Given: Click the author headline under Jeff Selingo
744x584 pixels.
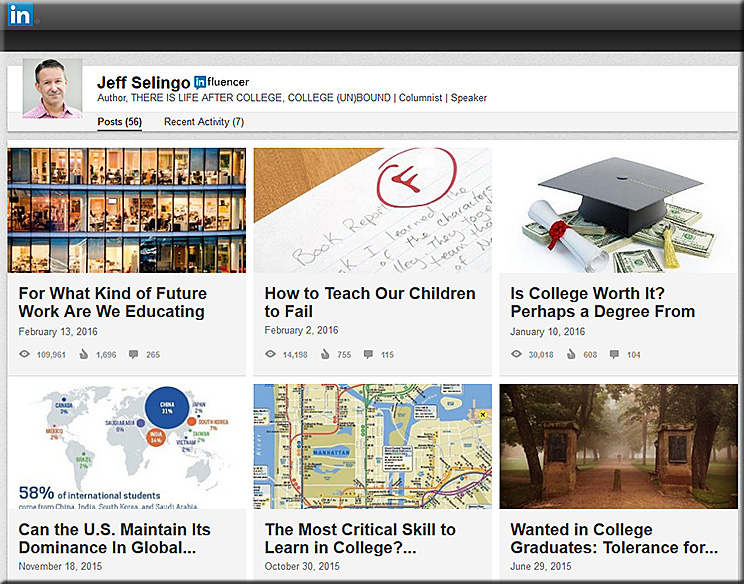Looking at the screenshot, I should (x=292, y=98).
